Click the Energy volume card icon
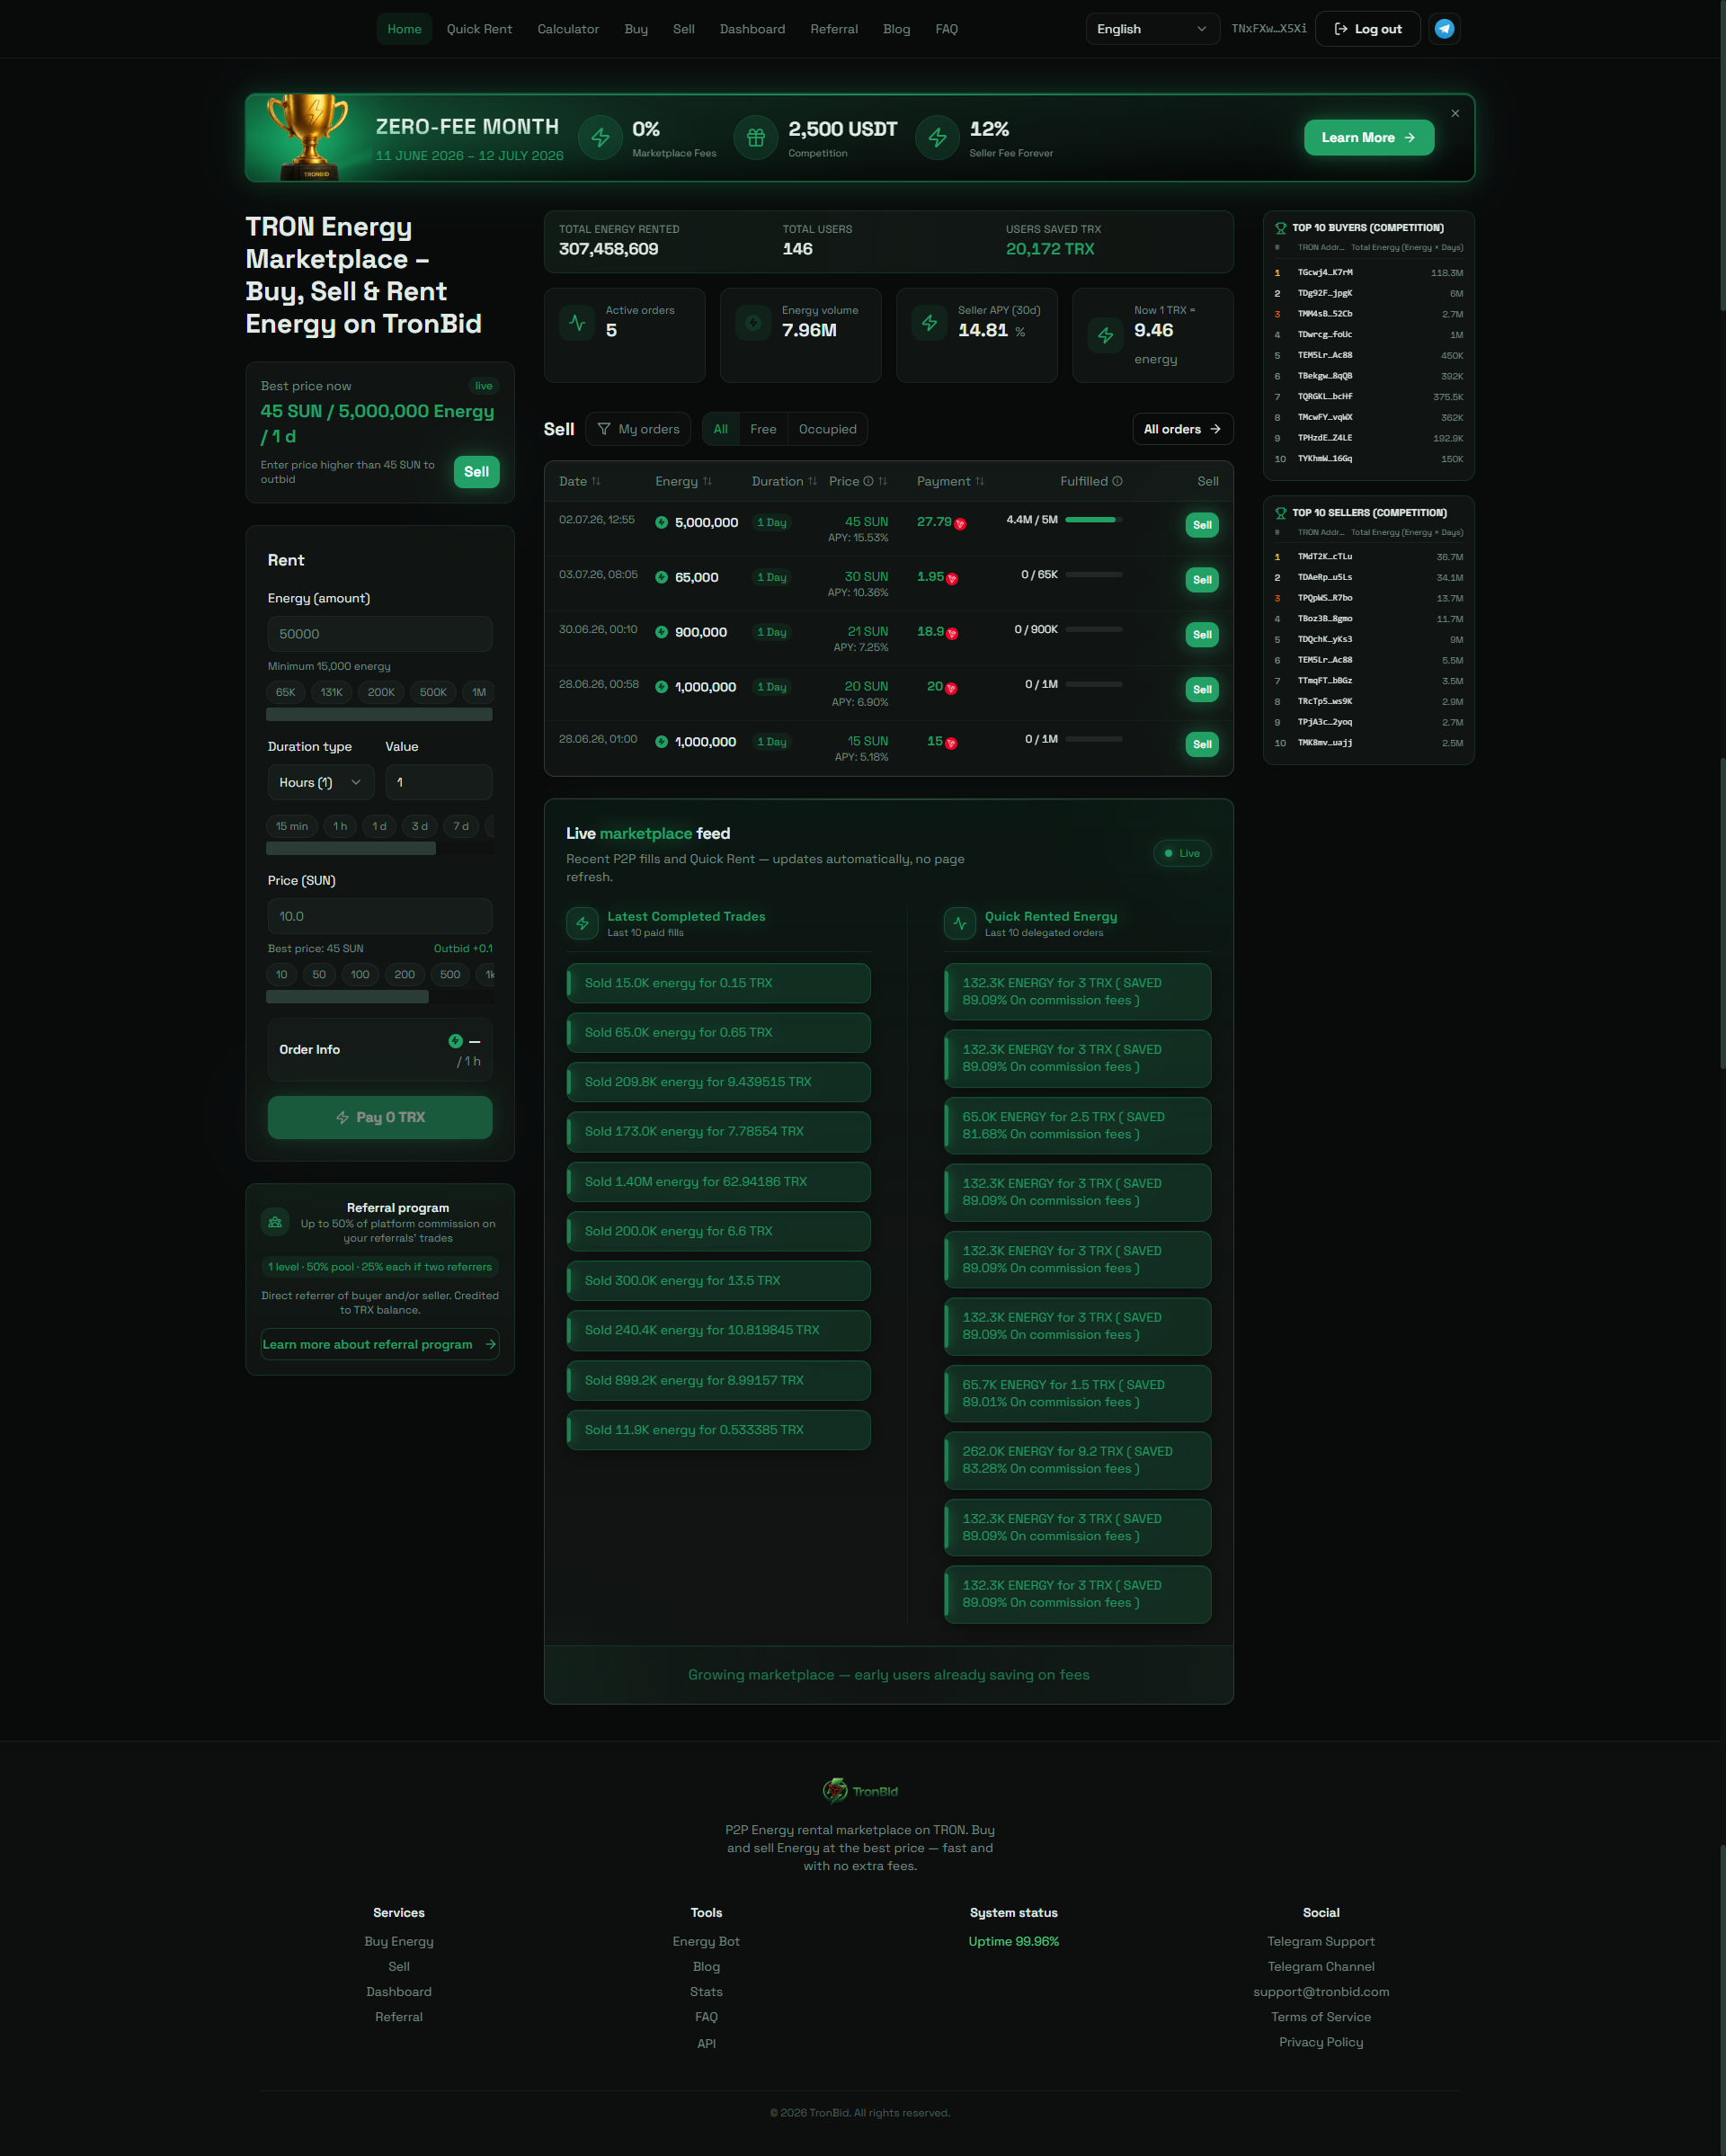Image resolution: width=1726 pixels, height=2156 pixels. click(x=753, y=323)
